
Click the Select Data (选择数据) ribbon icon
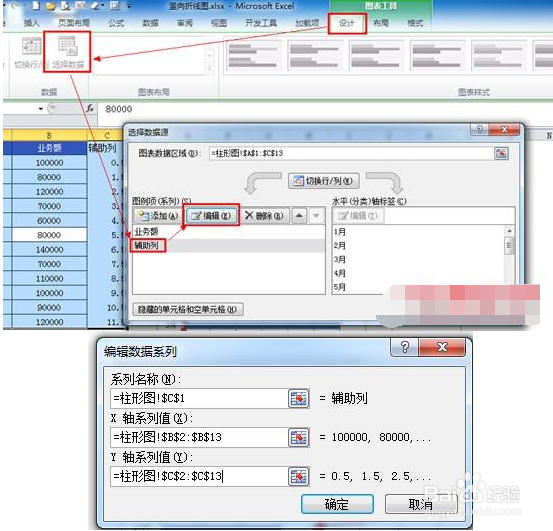point(67,51)
